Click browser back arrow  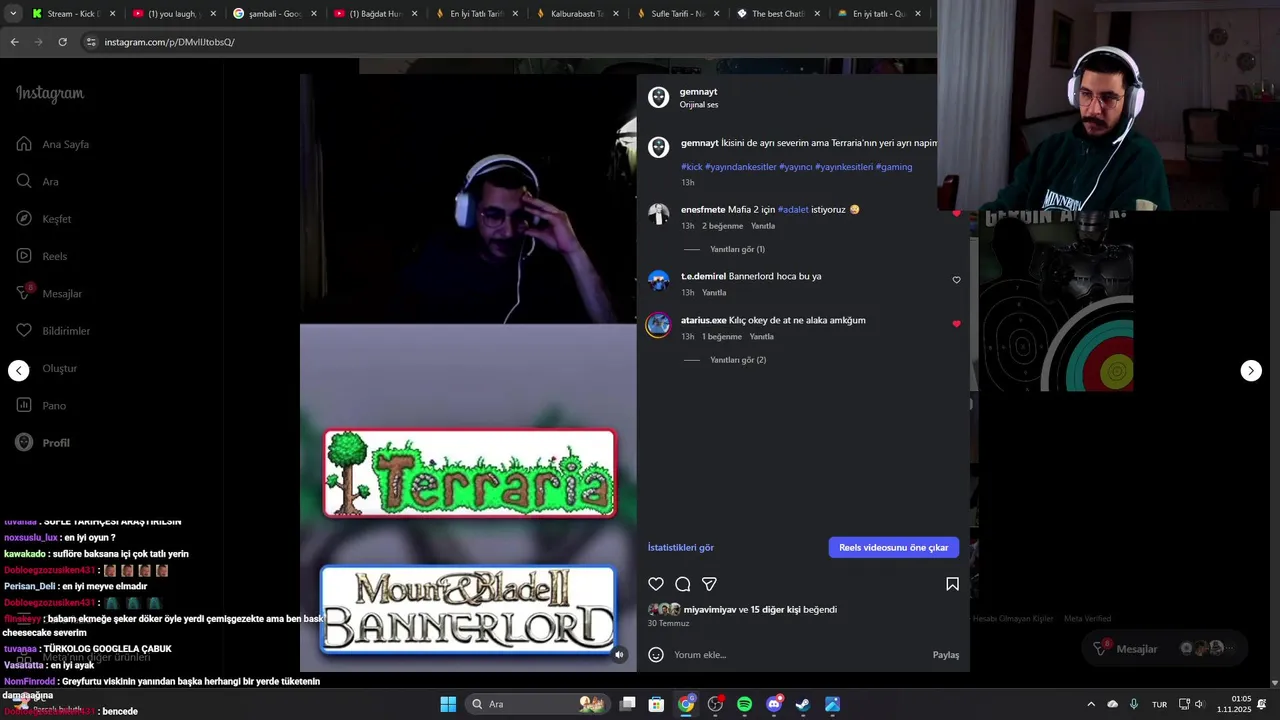point(14,42)
